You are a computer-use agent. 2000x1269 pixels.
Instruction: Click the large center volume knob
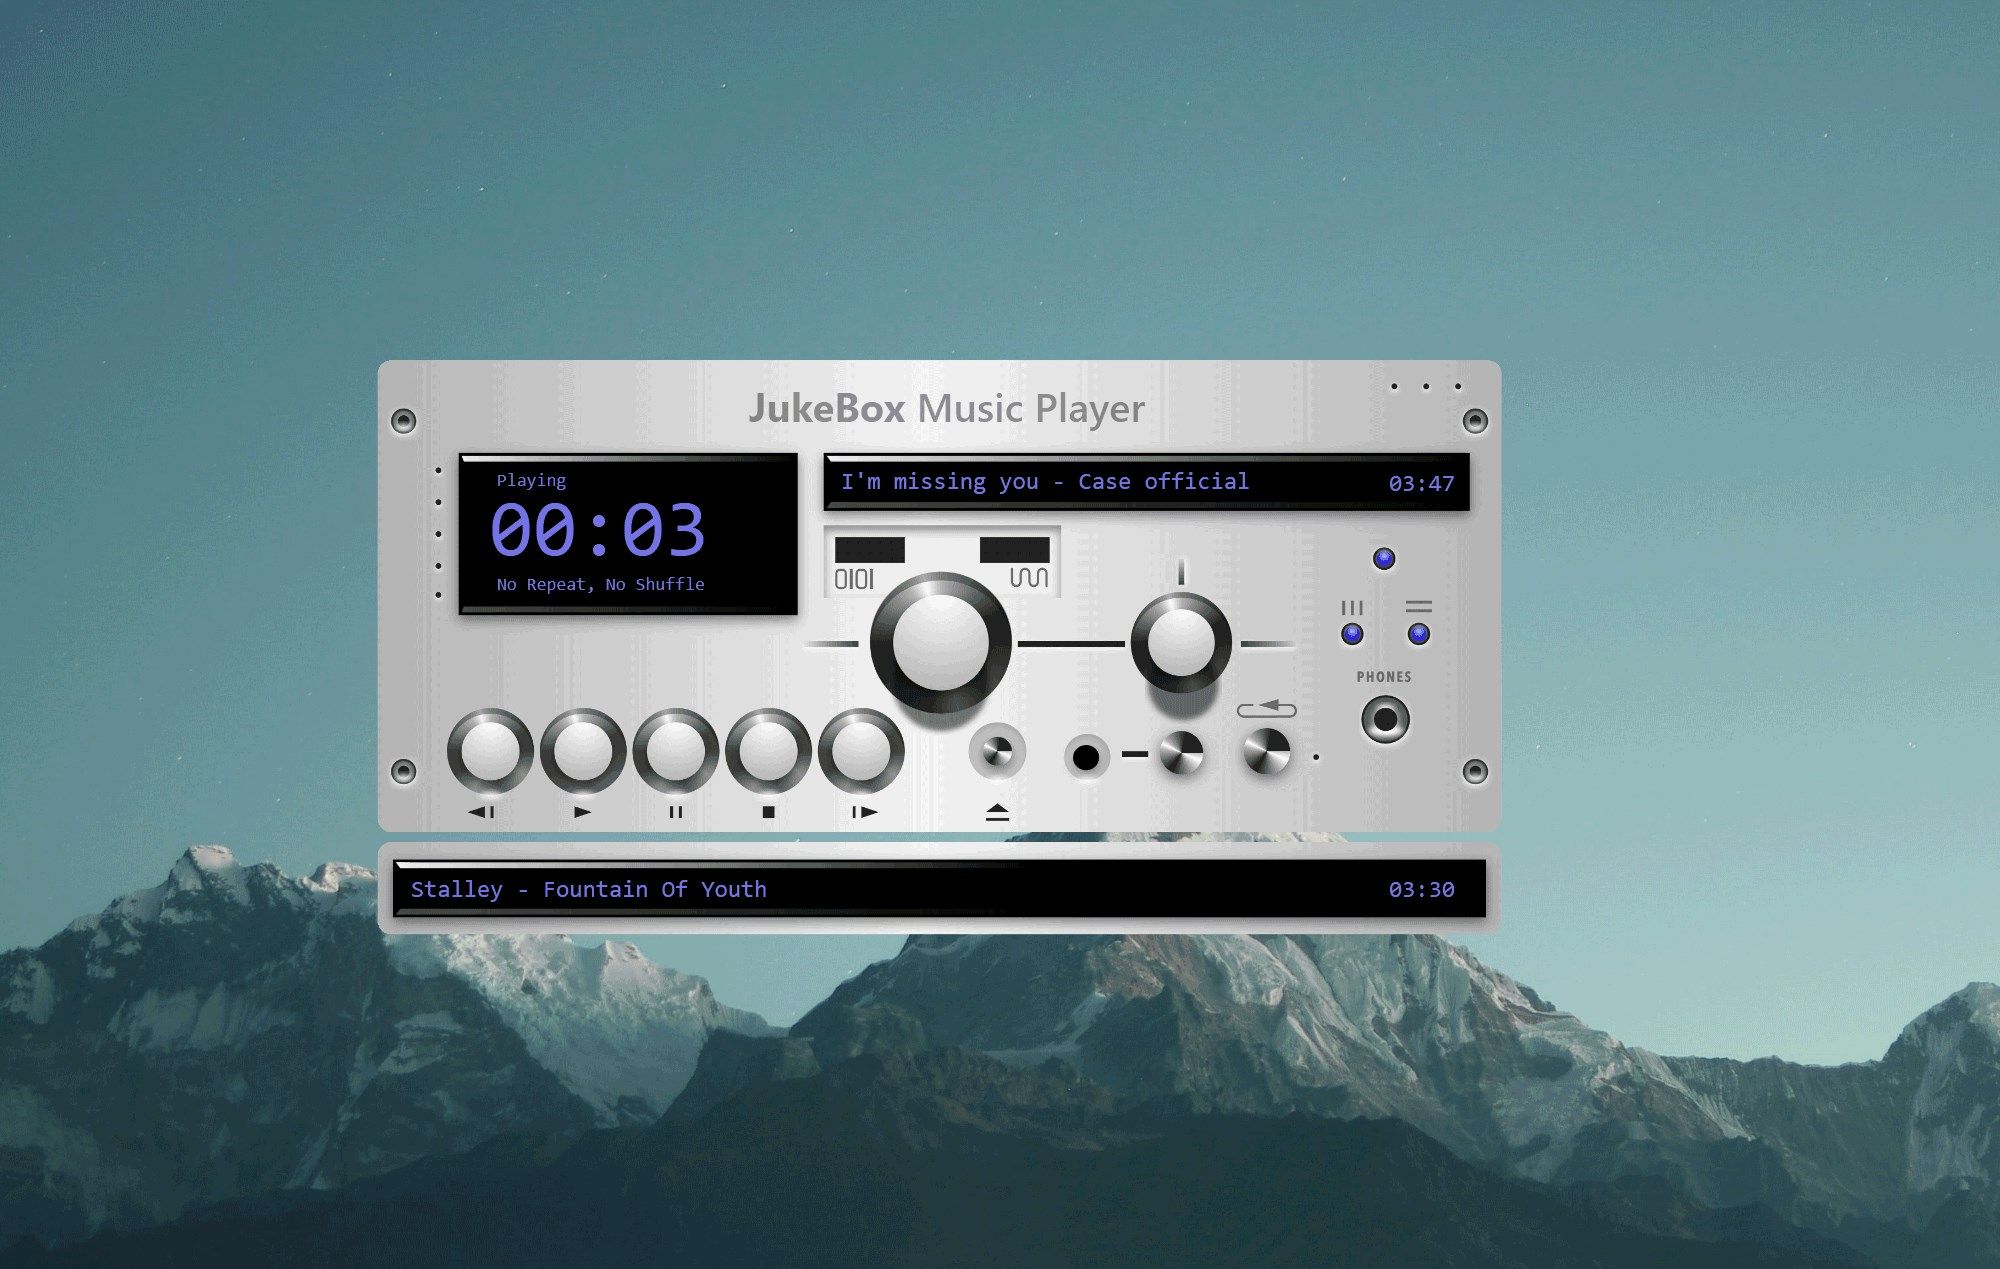pos(940,643)
